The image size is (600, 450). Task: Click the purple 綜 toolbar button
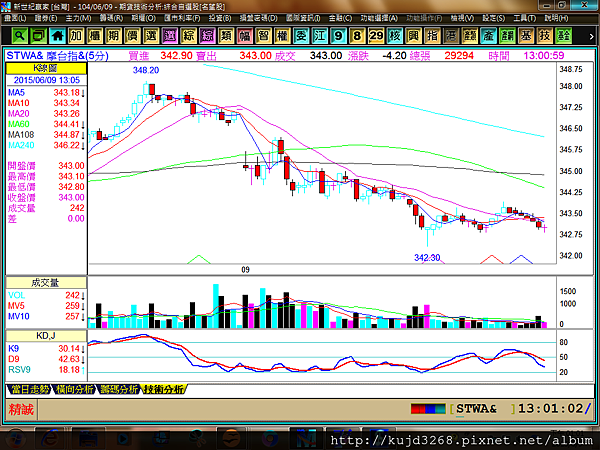pyautogui.click(x=207, y=36)
